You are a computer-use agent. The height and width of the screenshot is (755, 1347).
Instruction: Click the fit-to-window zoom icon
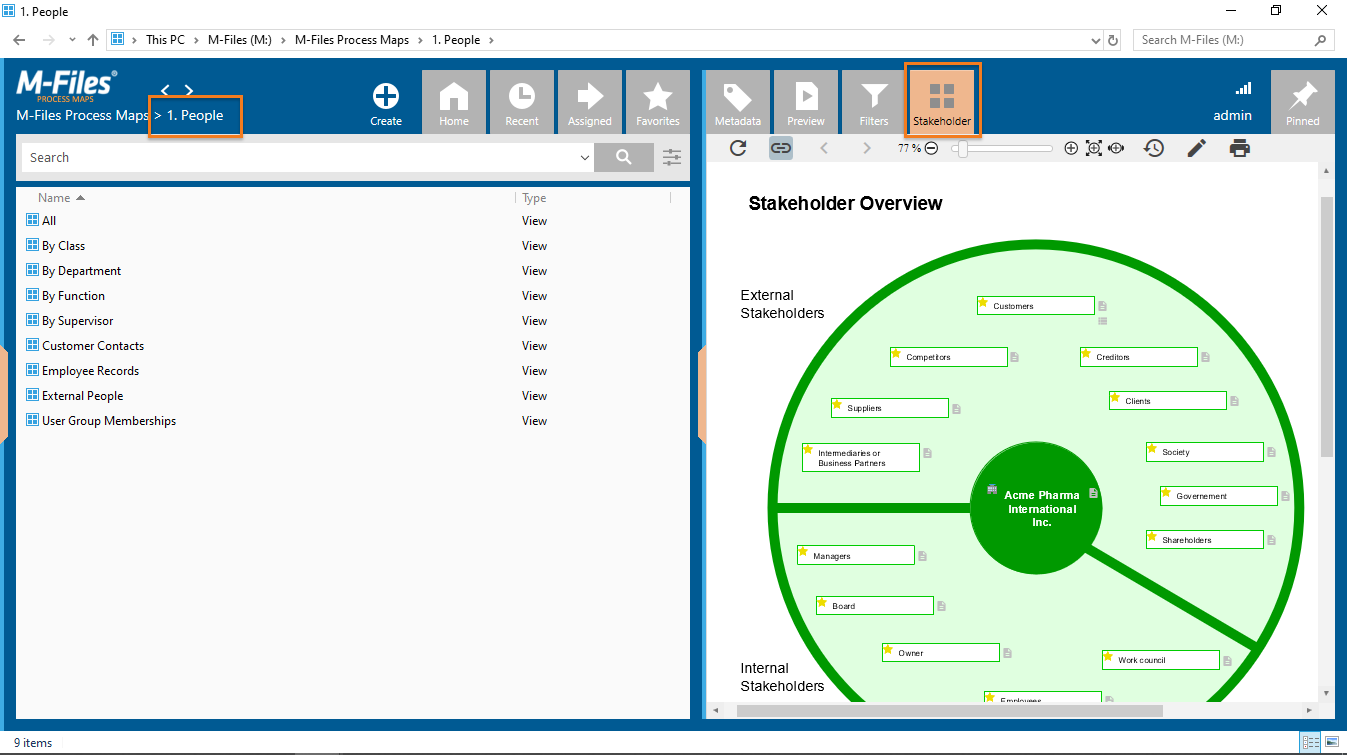[x=1094, y=148]
